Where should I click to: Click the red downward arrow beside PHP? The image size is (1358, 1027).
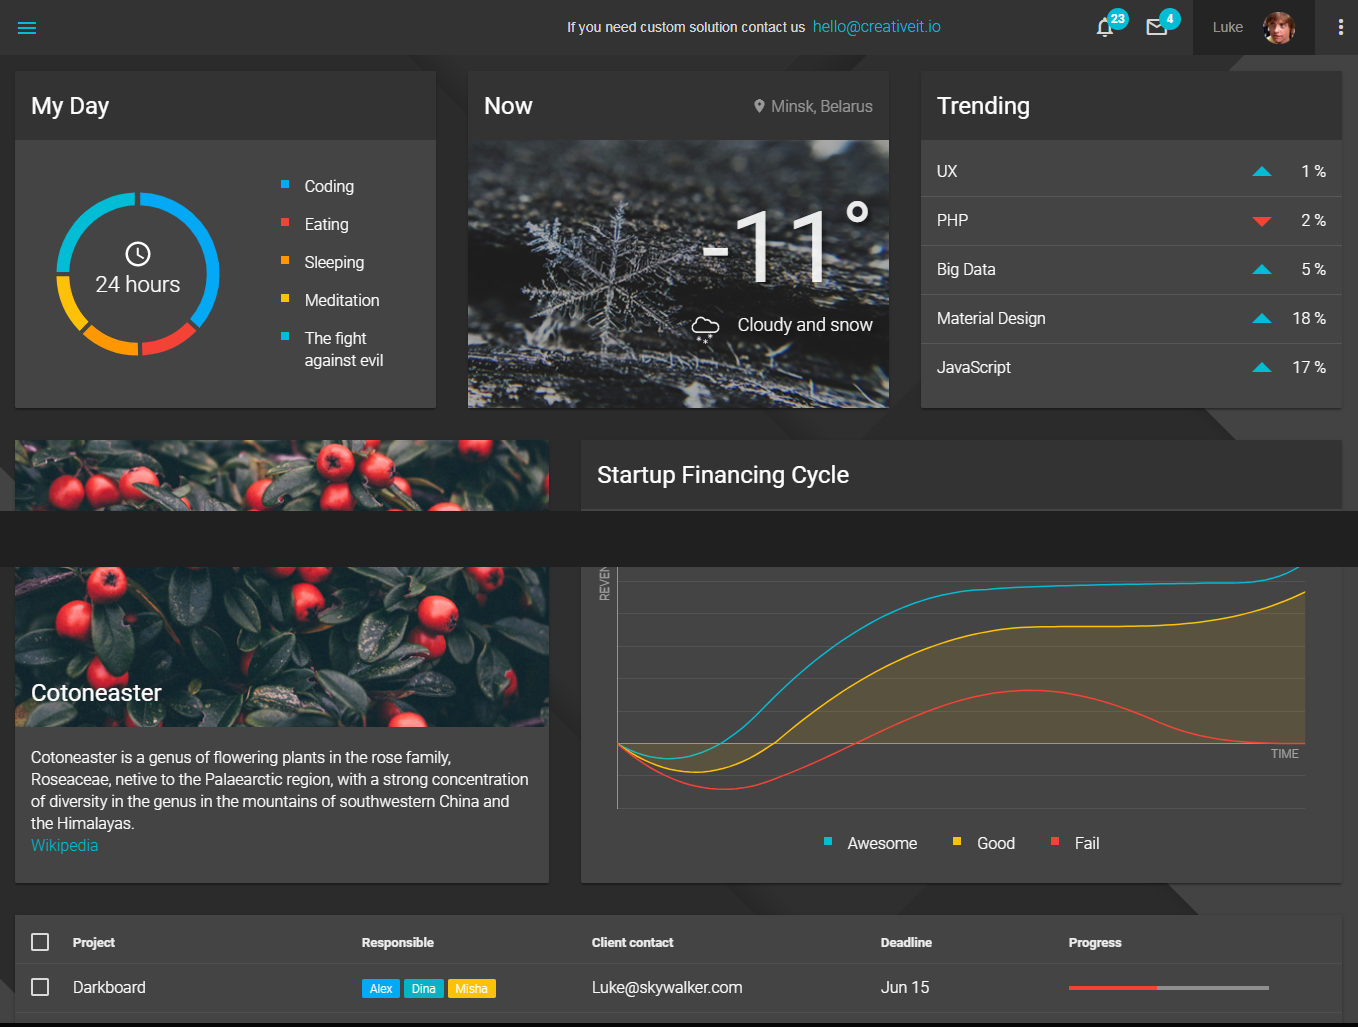coord(1261,221)
